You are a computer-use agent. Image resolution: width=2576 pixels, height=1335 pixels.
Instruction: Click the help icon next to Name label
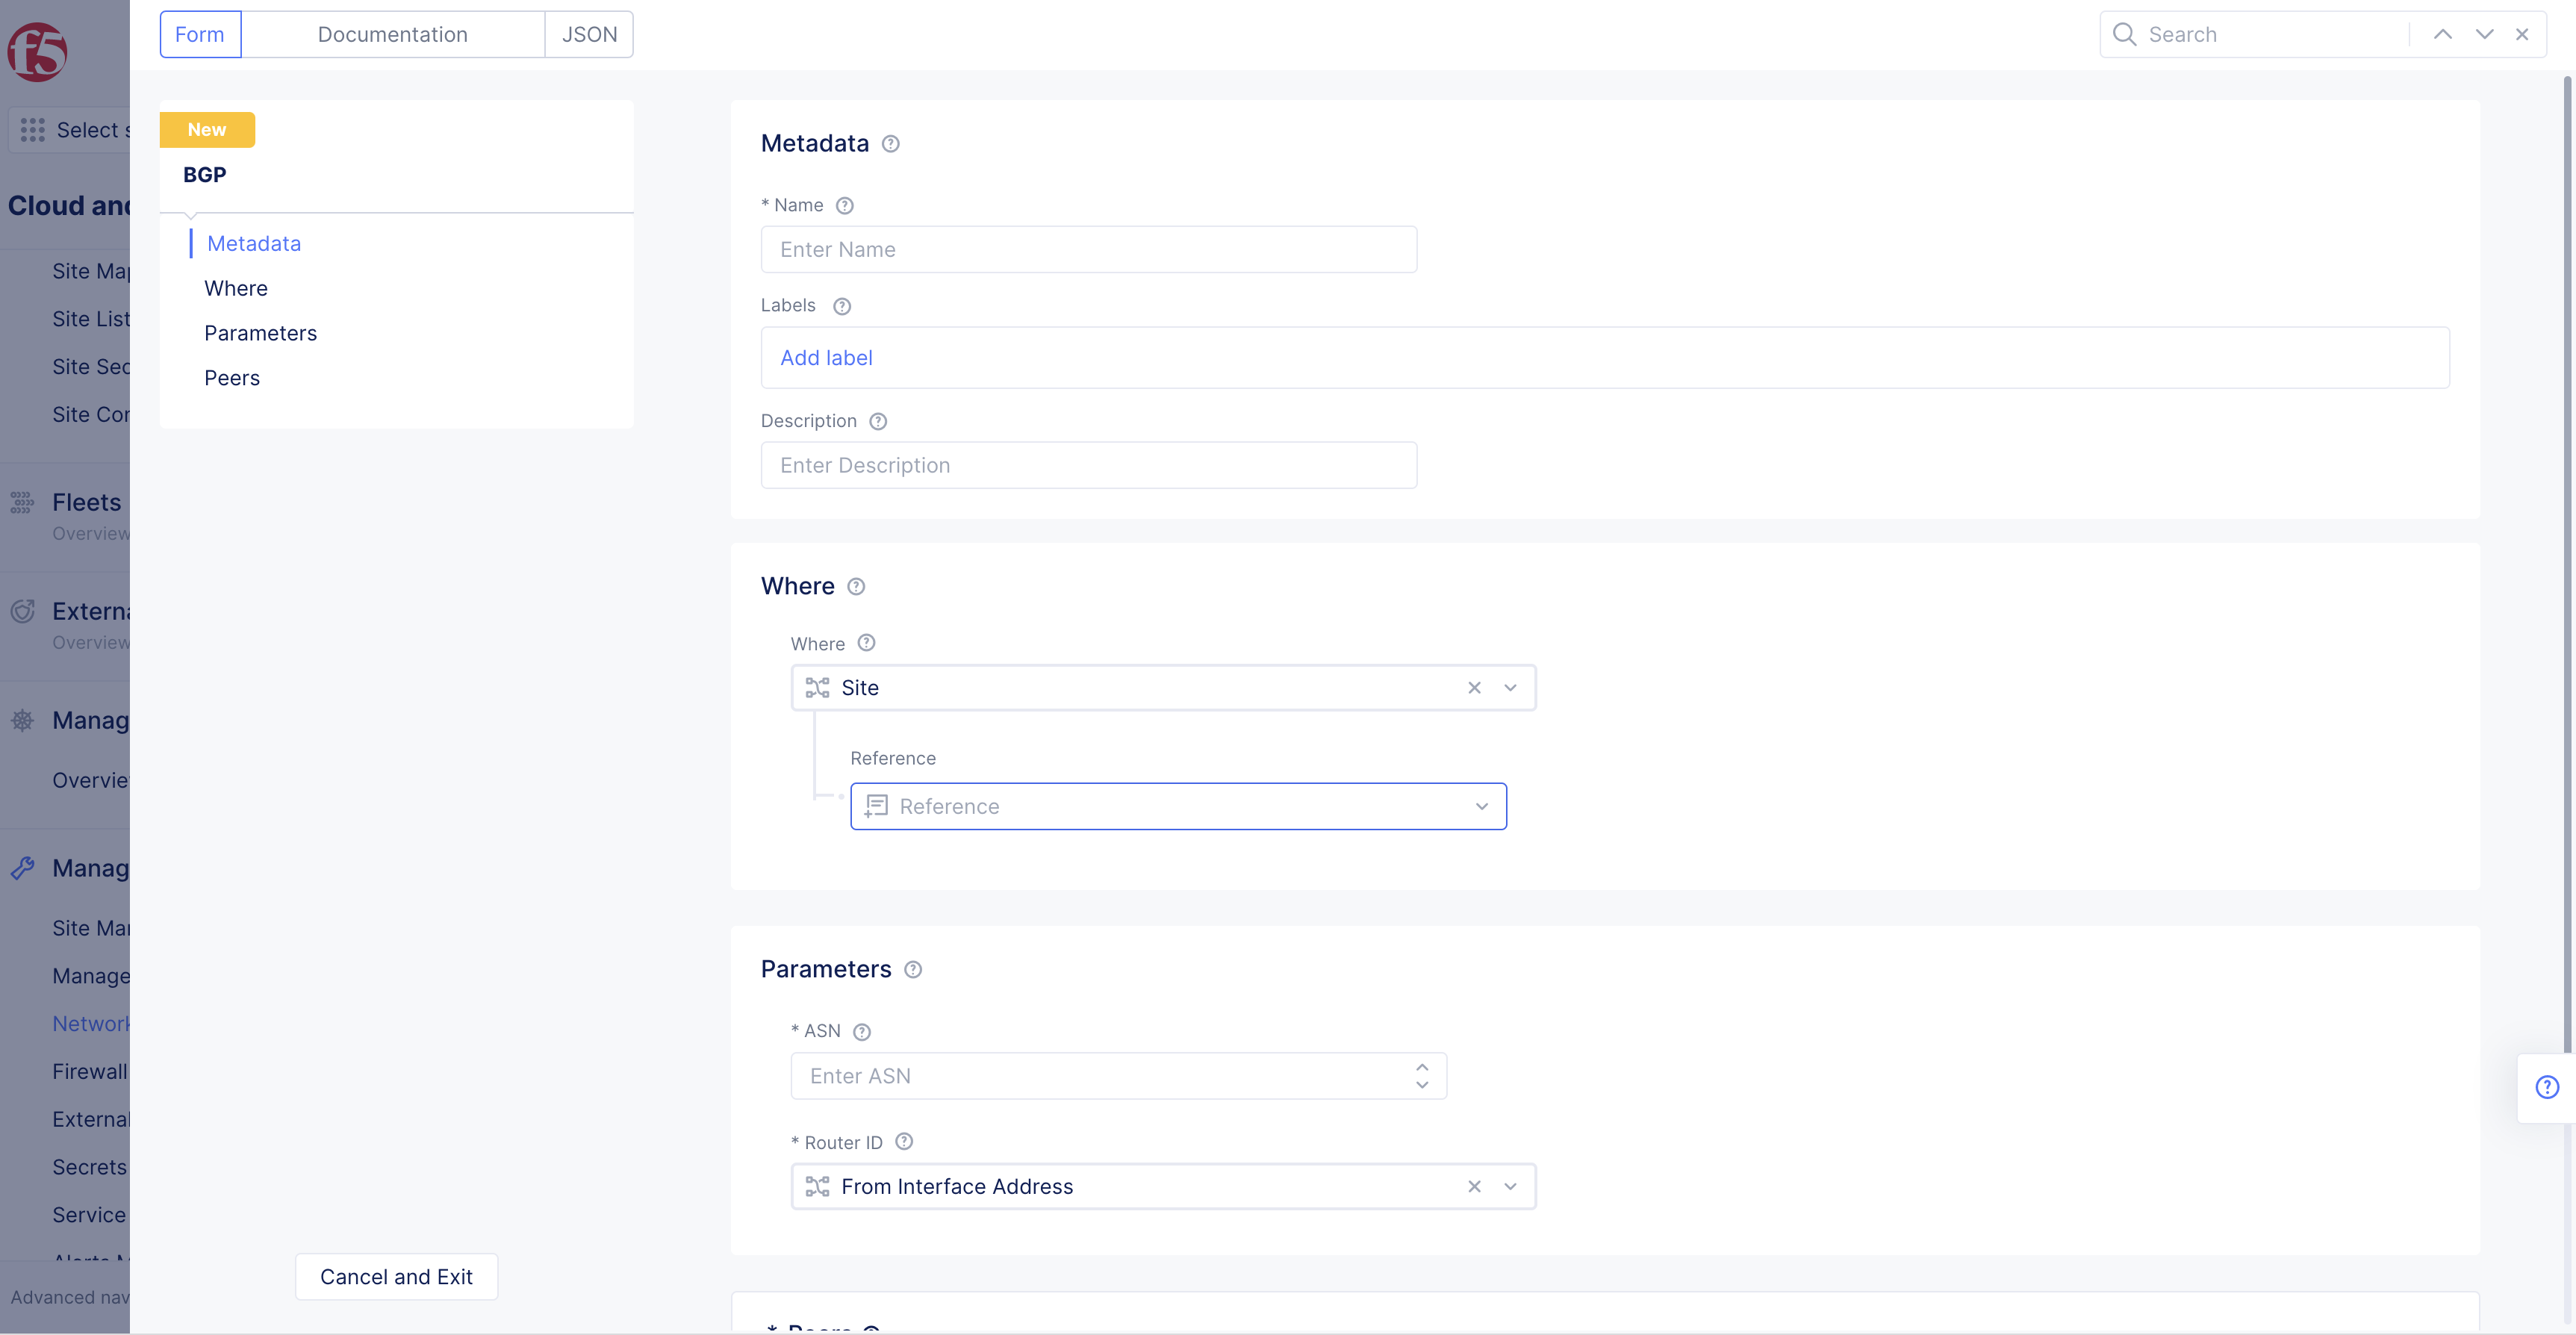point(844,206)
